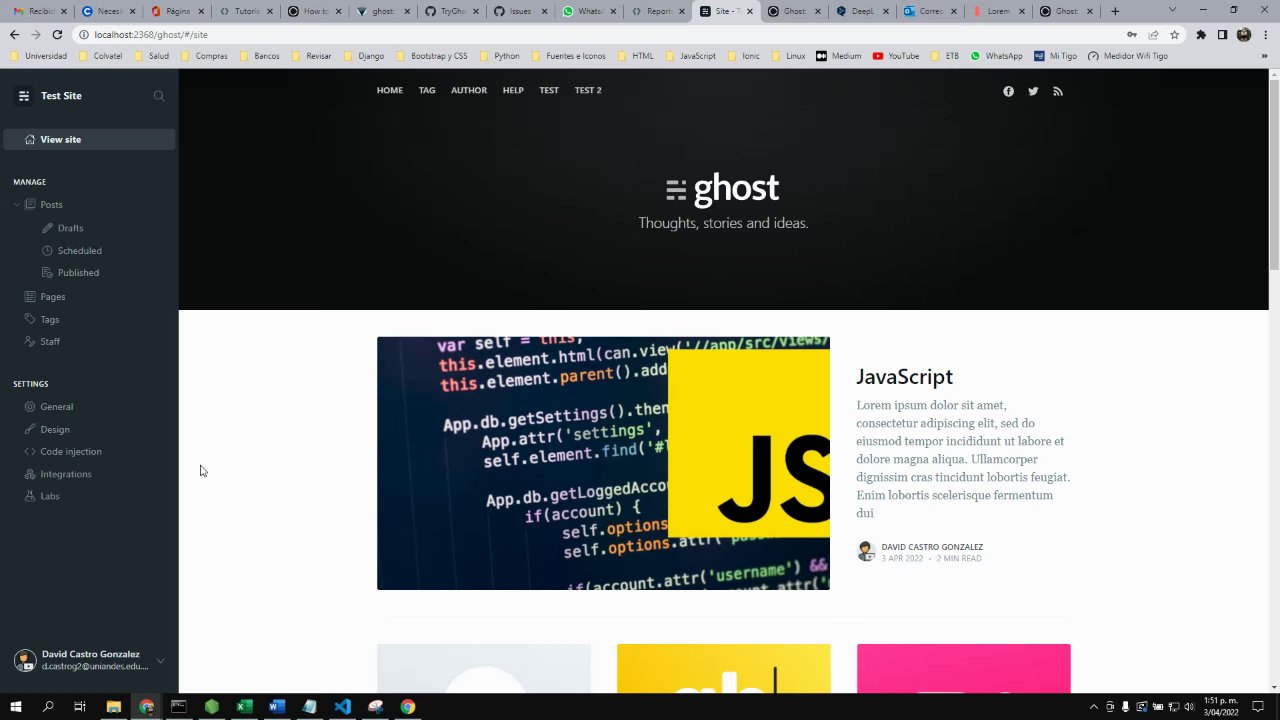Image resolution: width=1280 pixels, height=720 pixels.
Task: Open Integrations settings
Action: pyautogui.click(x=65, y=474)
